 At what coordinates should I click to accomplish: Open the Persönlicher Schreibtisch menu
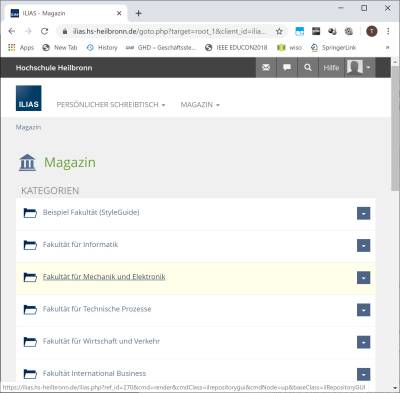pos(111,105)
